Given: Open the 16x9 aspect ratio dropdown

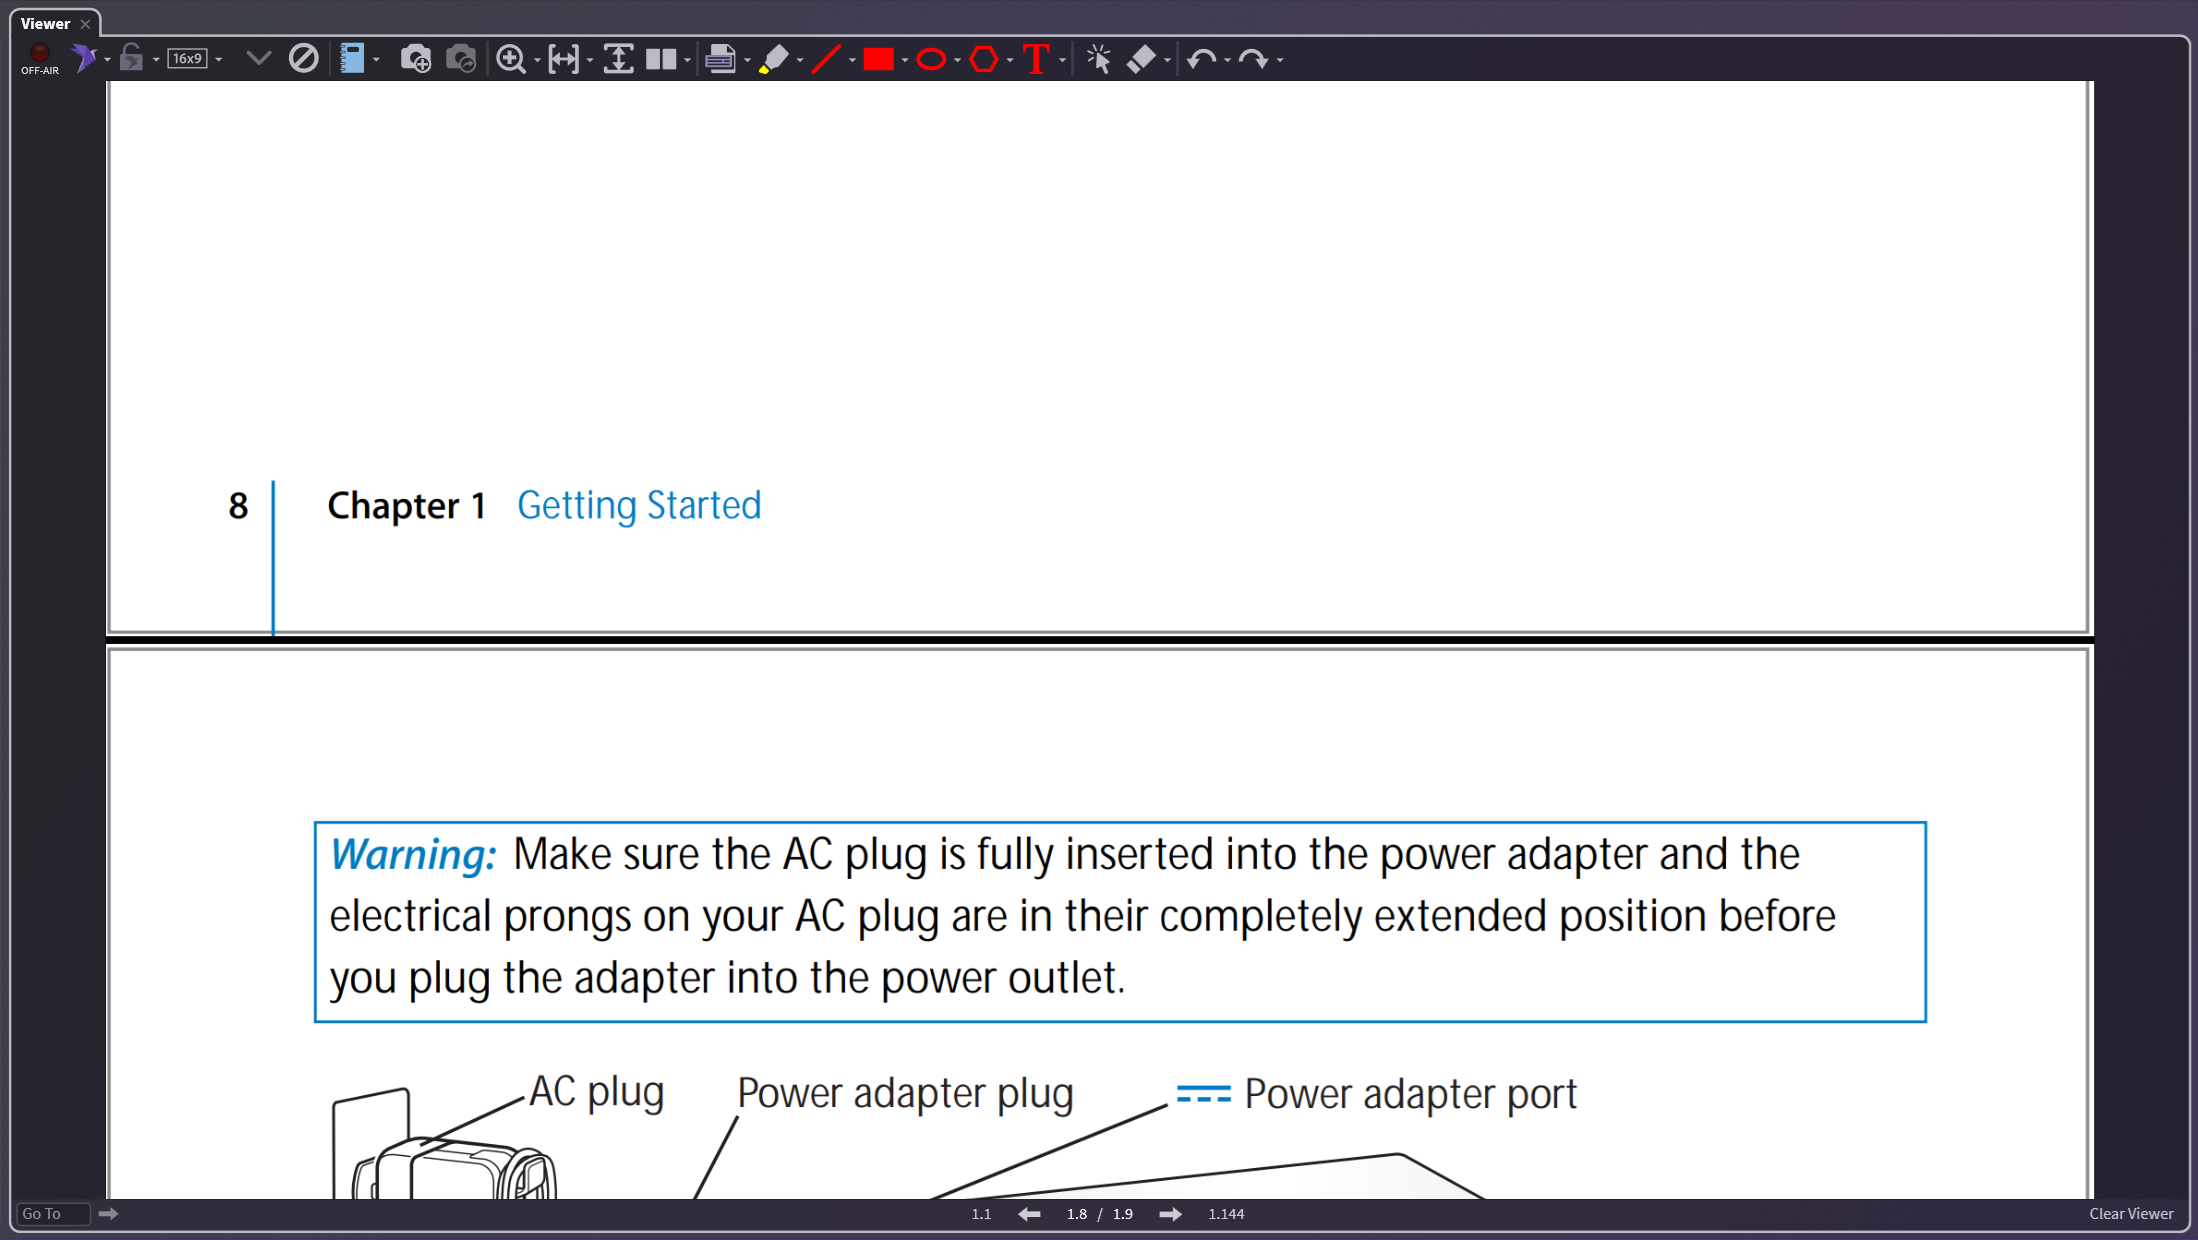Looking at the screenshot, I should click(219, 60).
